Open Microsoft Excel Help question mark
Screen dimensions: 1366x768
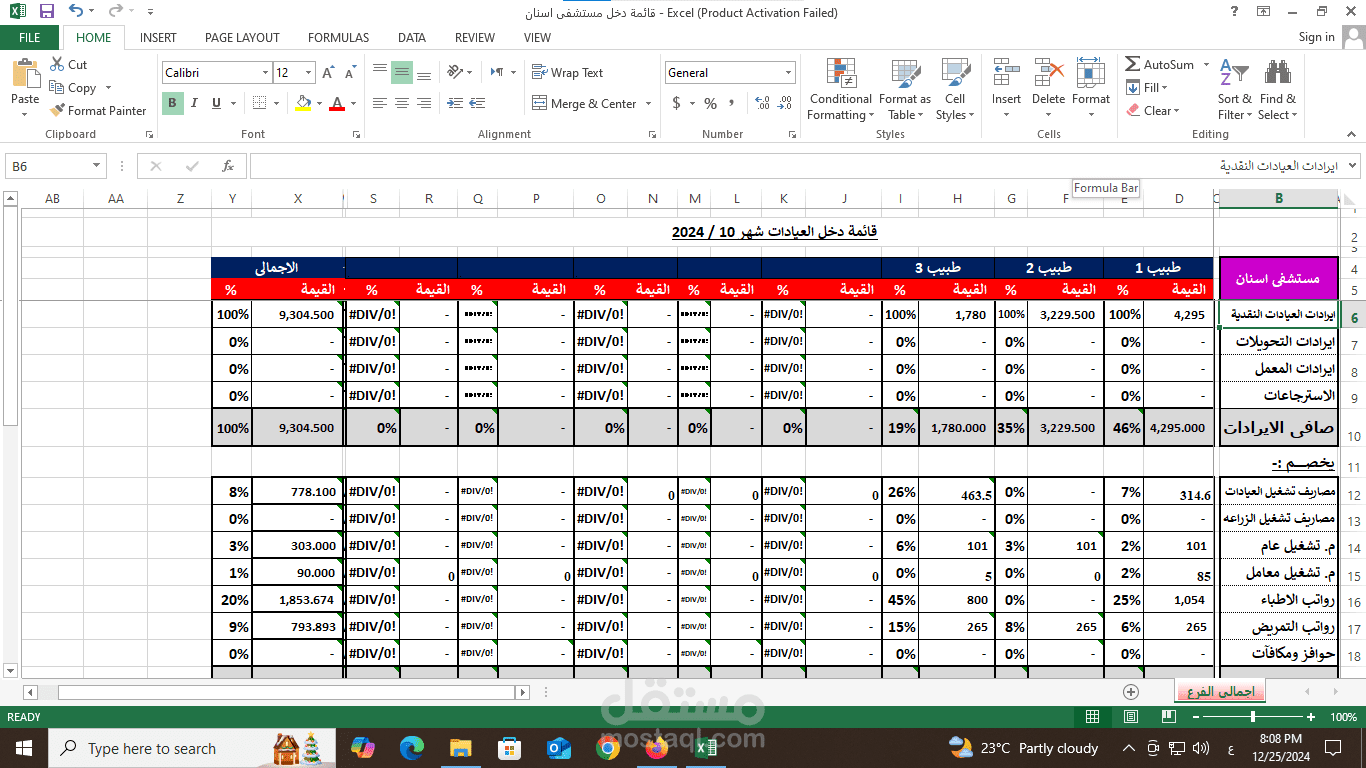click(1235, 12)
